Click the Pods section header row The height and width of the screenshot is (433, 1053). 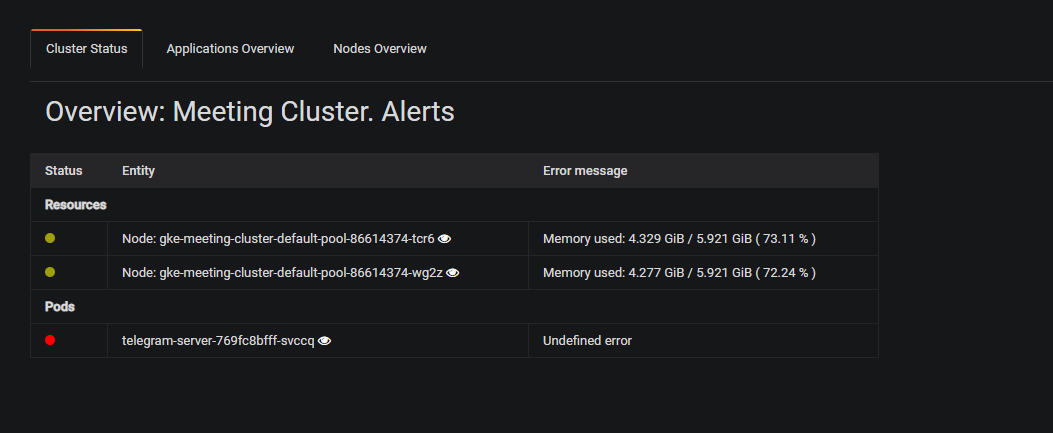pyautogui.click(x=454, y=307)
